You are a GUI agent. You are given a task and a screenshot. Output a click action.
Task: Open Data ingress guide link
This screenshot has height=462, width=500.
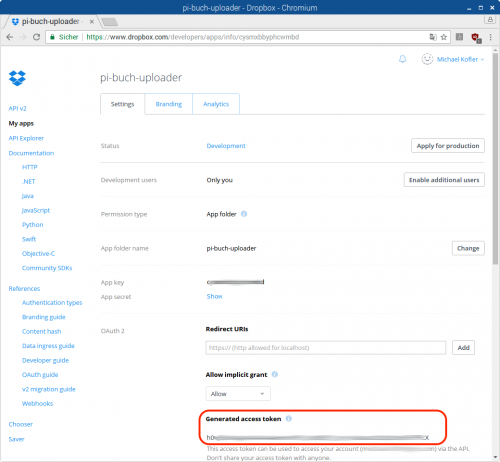point(48,346)
